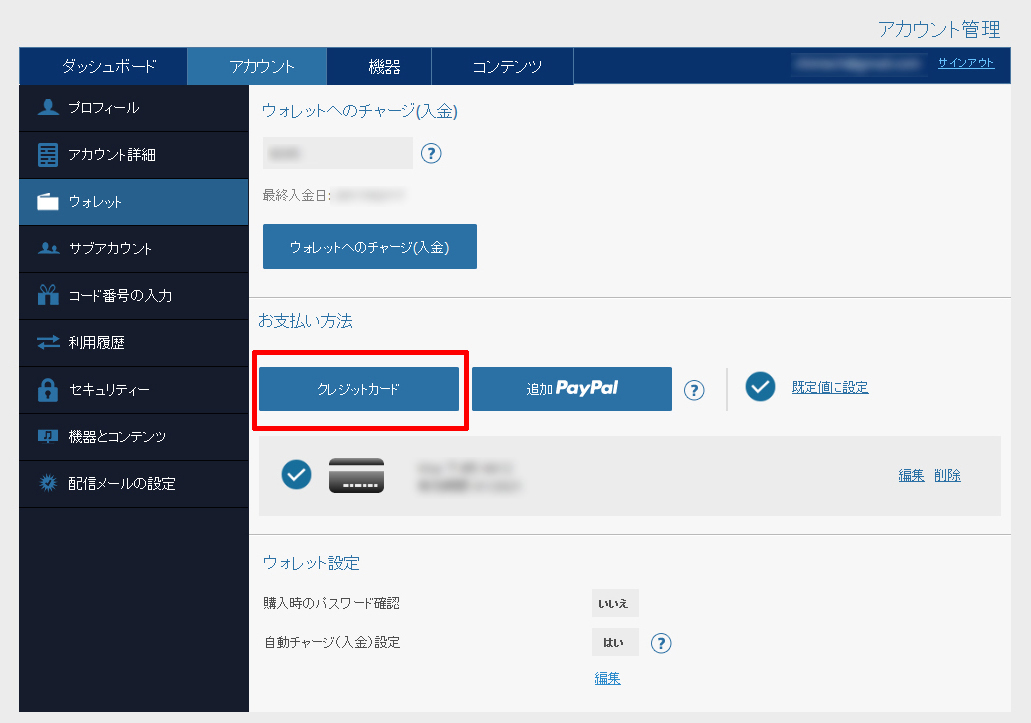This screenshot has height=723, width=1031.
Task: Select 配信メールの設定 in sidebar menu
Action: pos(134,484)
